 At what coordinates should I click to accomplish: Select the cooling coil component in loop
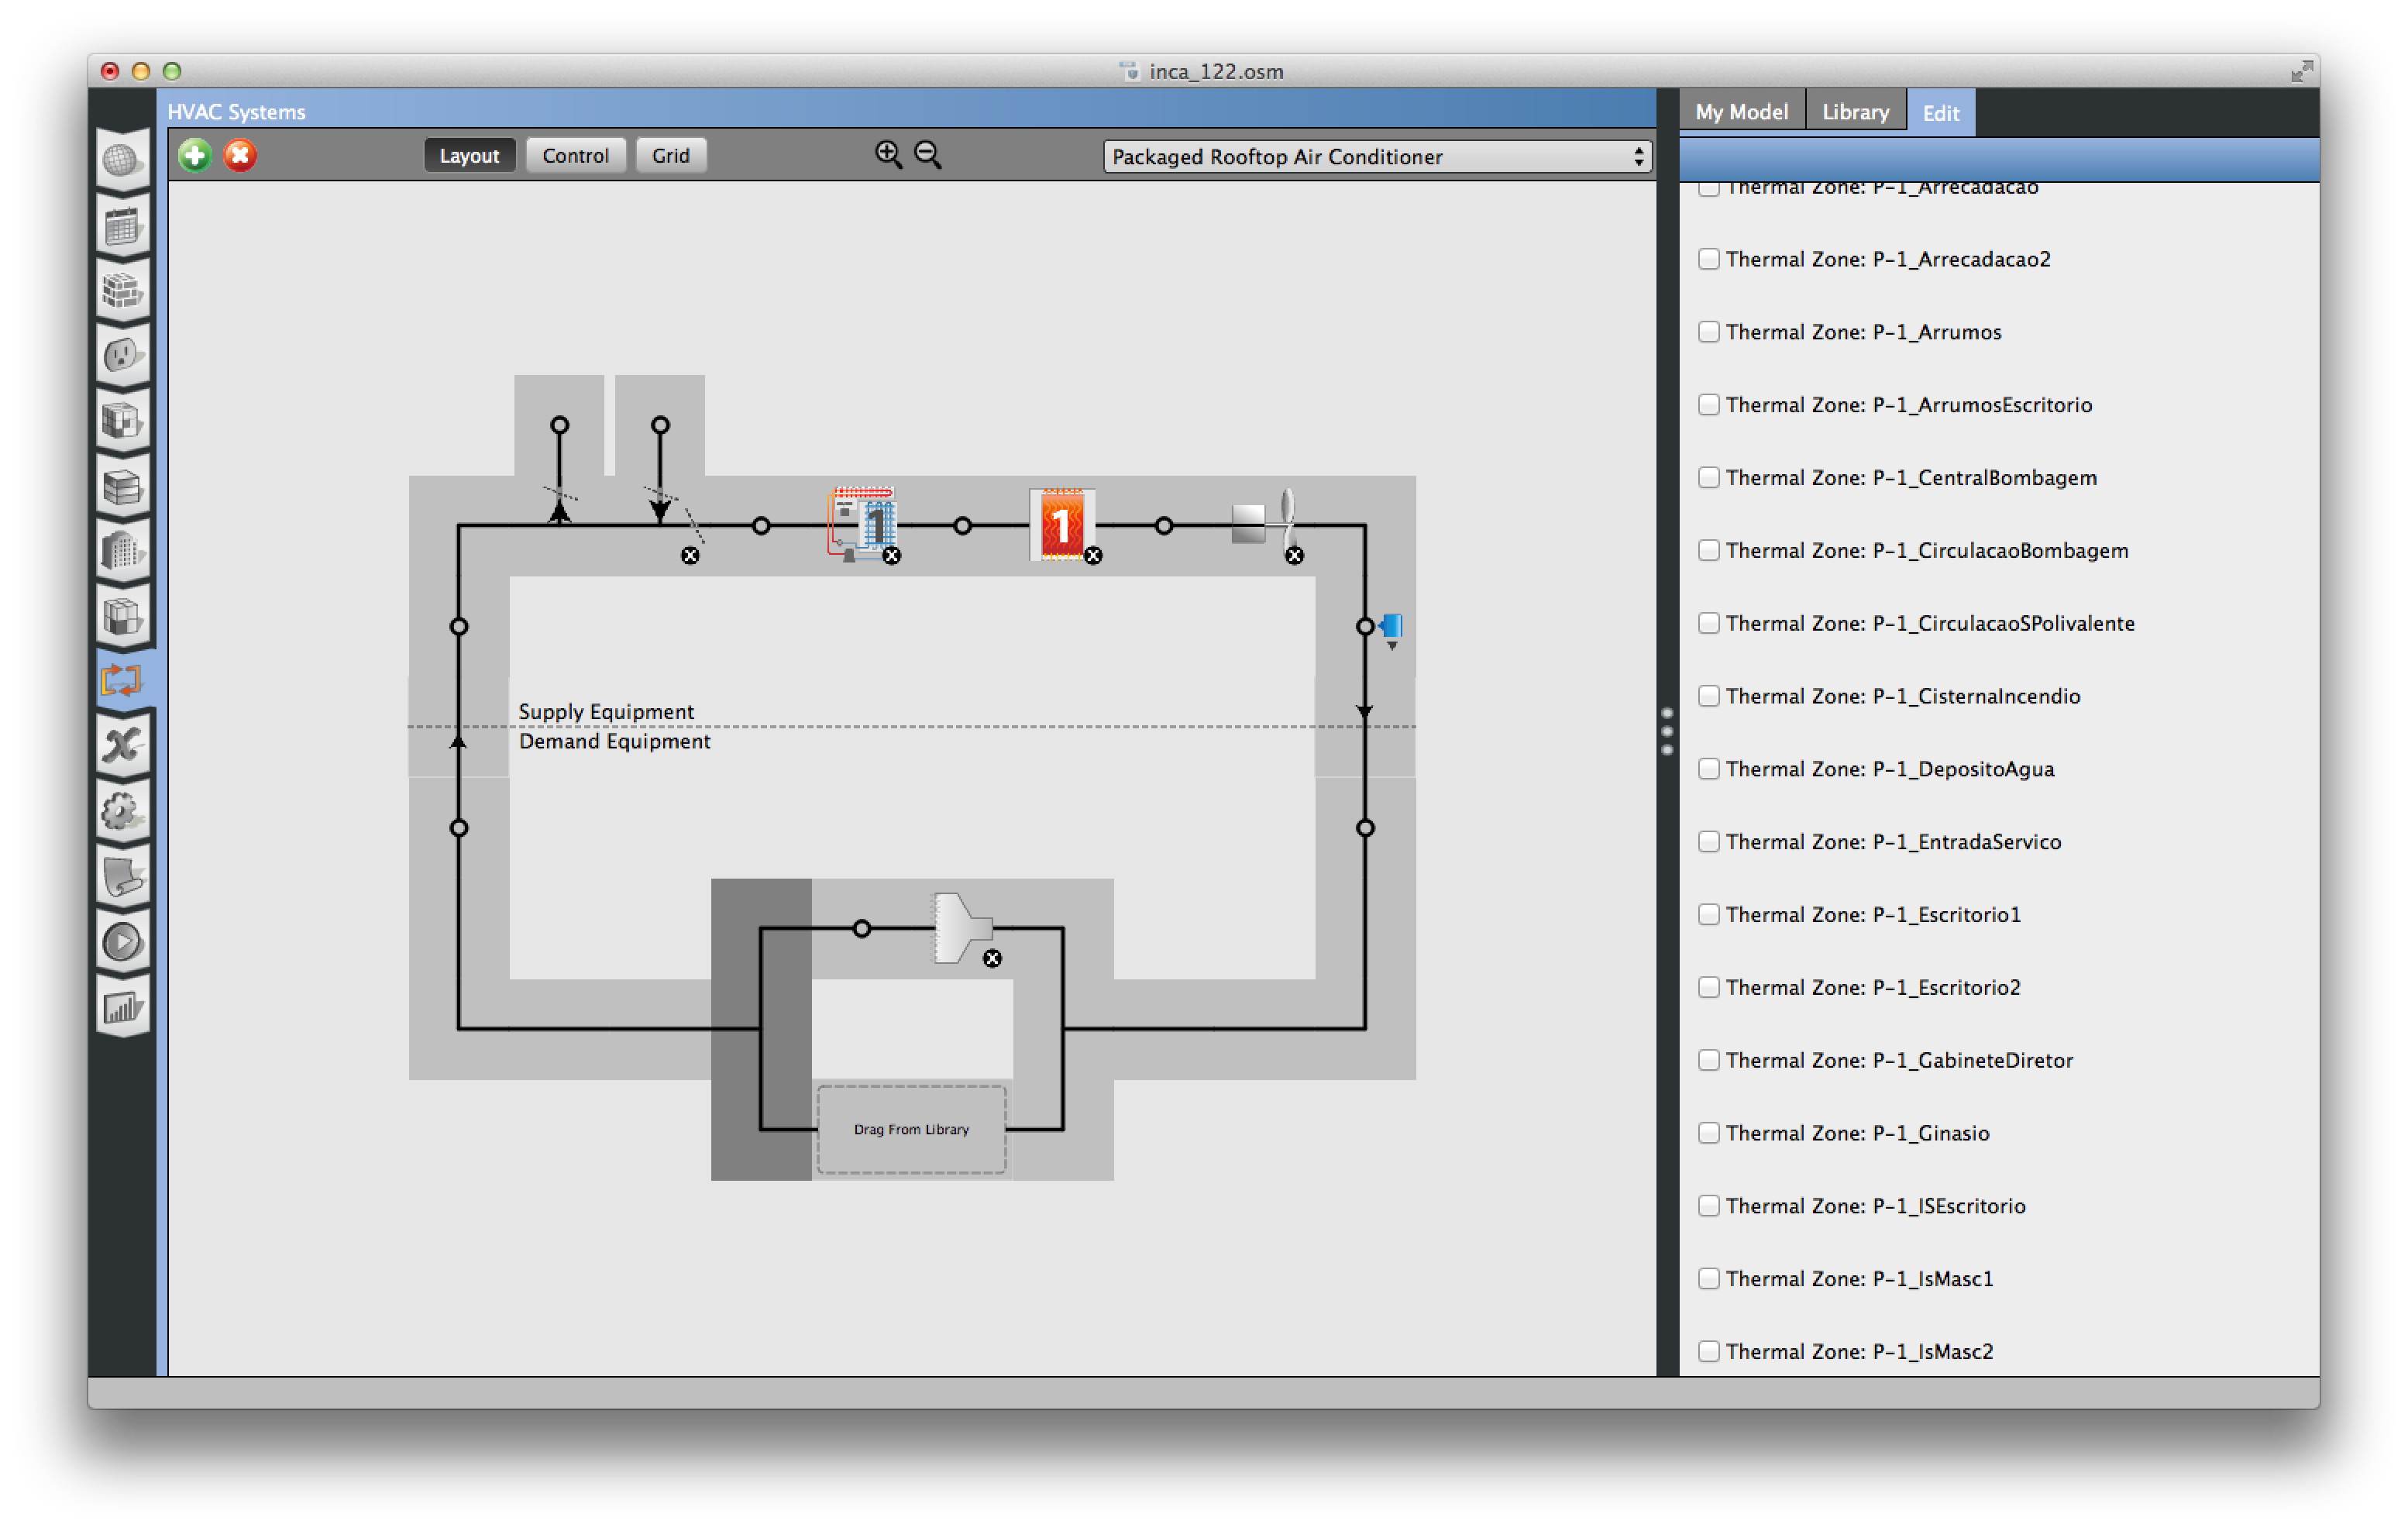pyautogui.click(x=862, y=524)
